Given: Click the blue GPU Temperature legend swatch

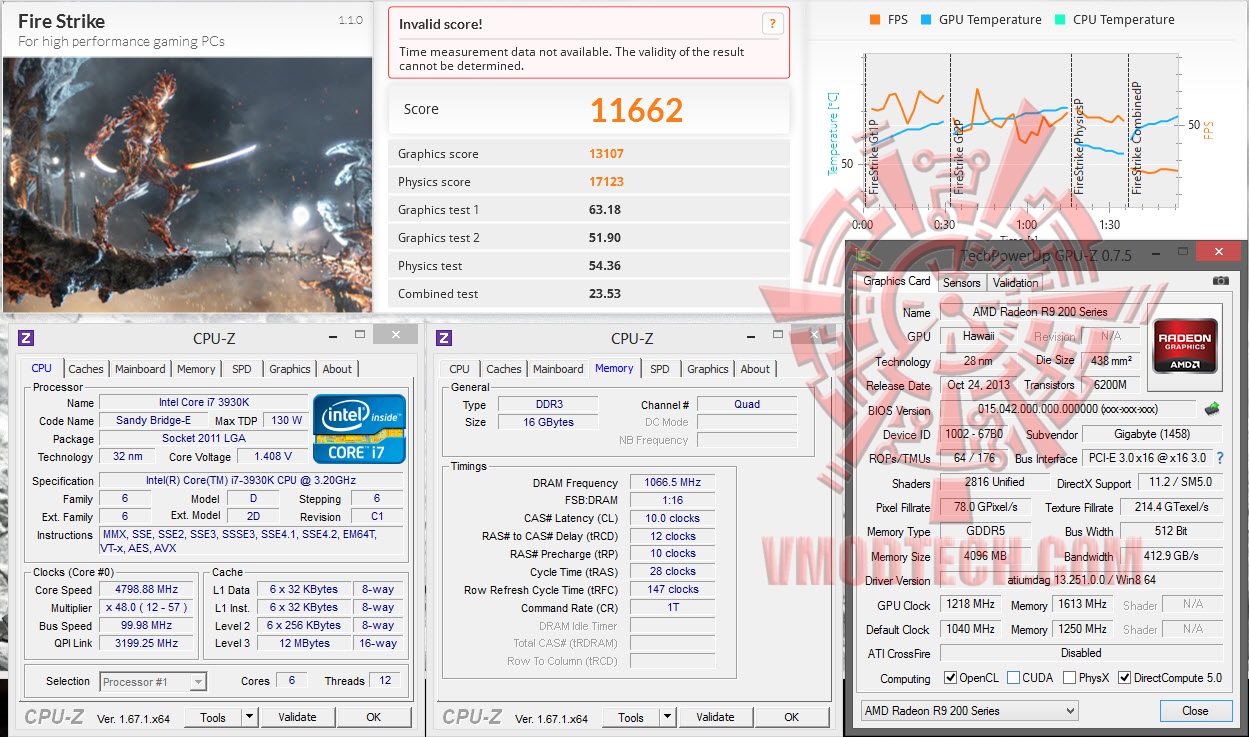Looking at the screenshot, I should pos(927,19).
